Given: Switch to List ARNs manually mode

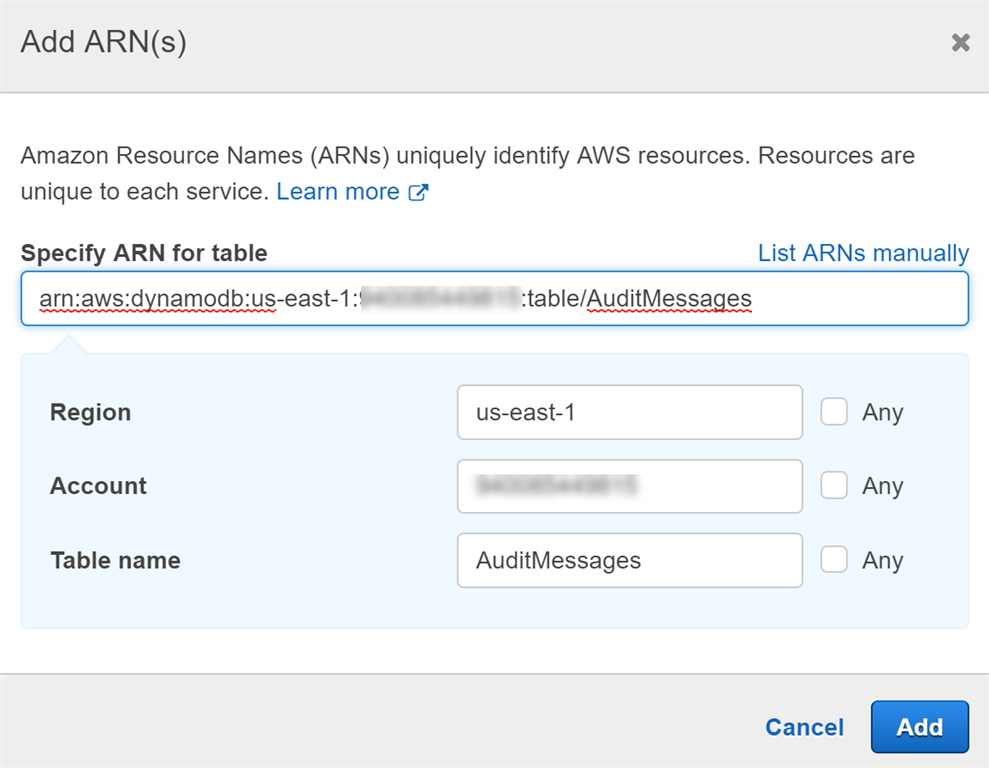Looking at the screenshot, I should tap(862, 253).
